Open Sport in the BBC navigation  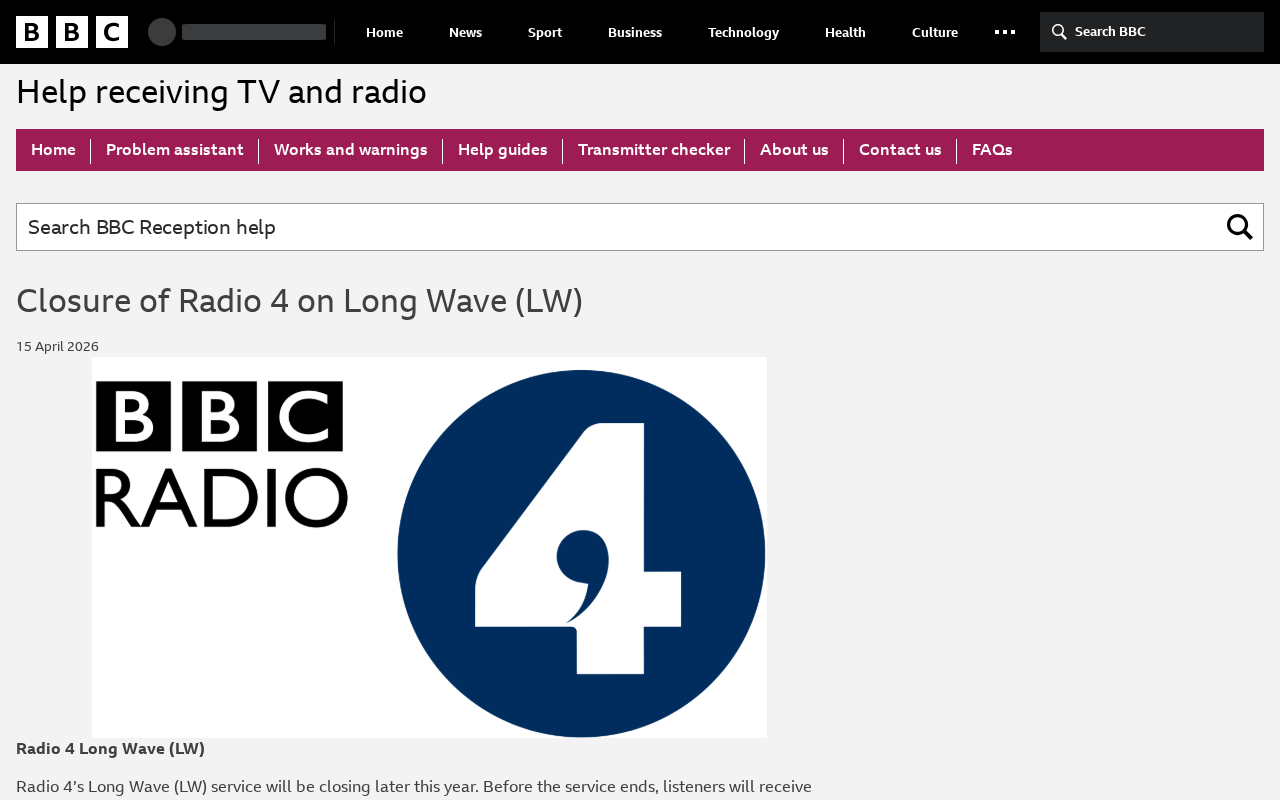545,32
